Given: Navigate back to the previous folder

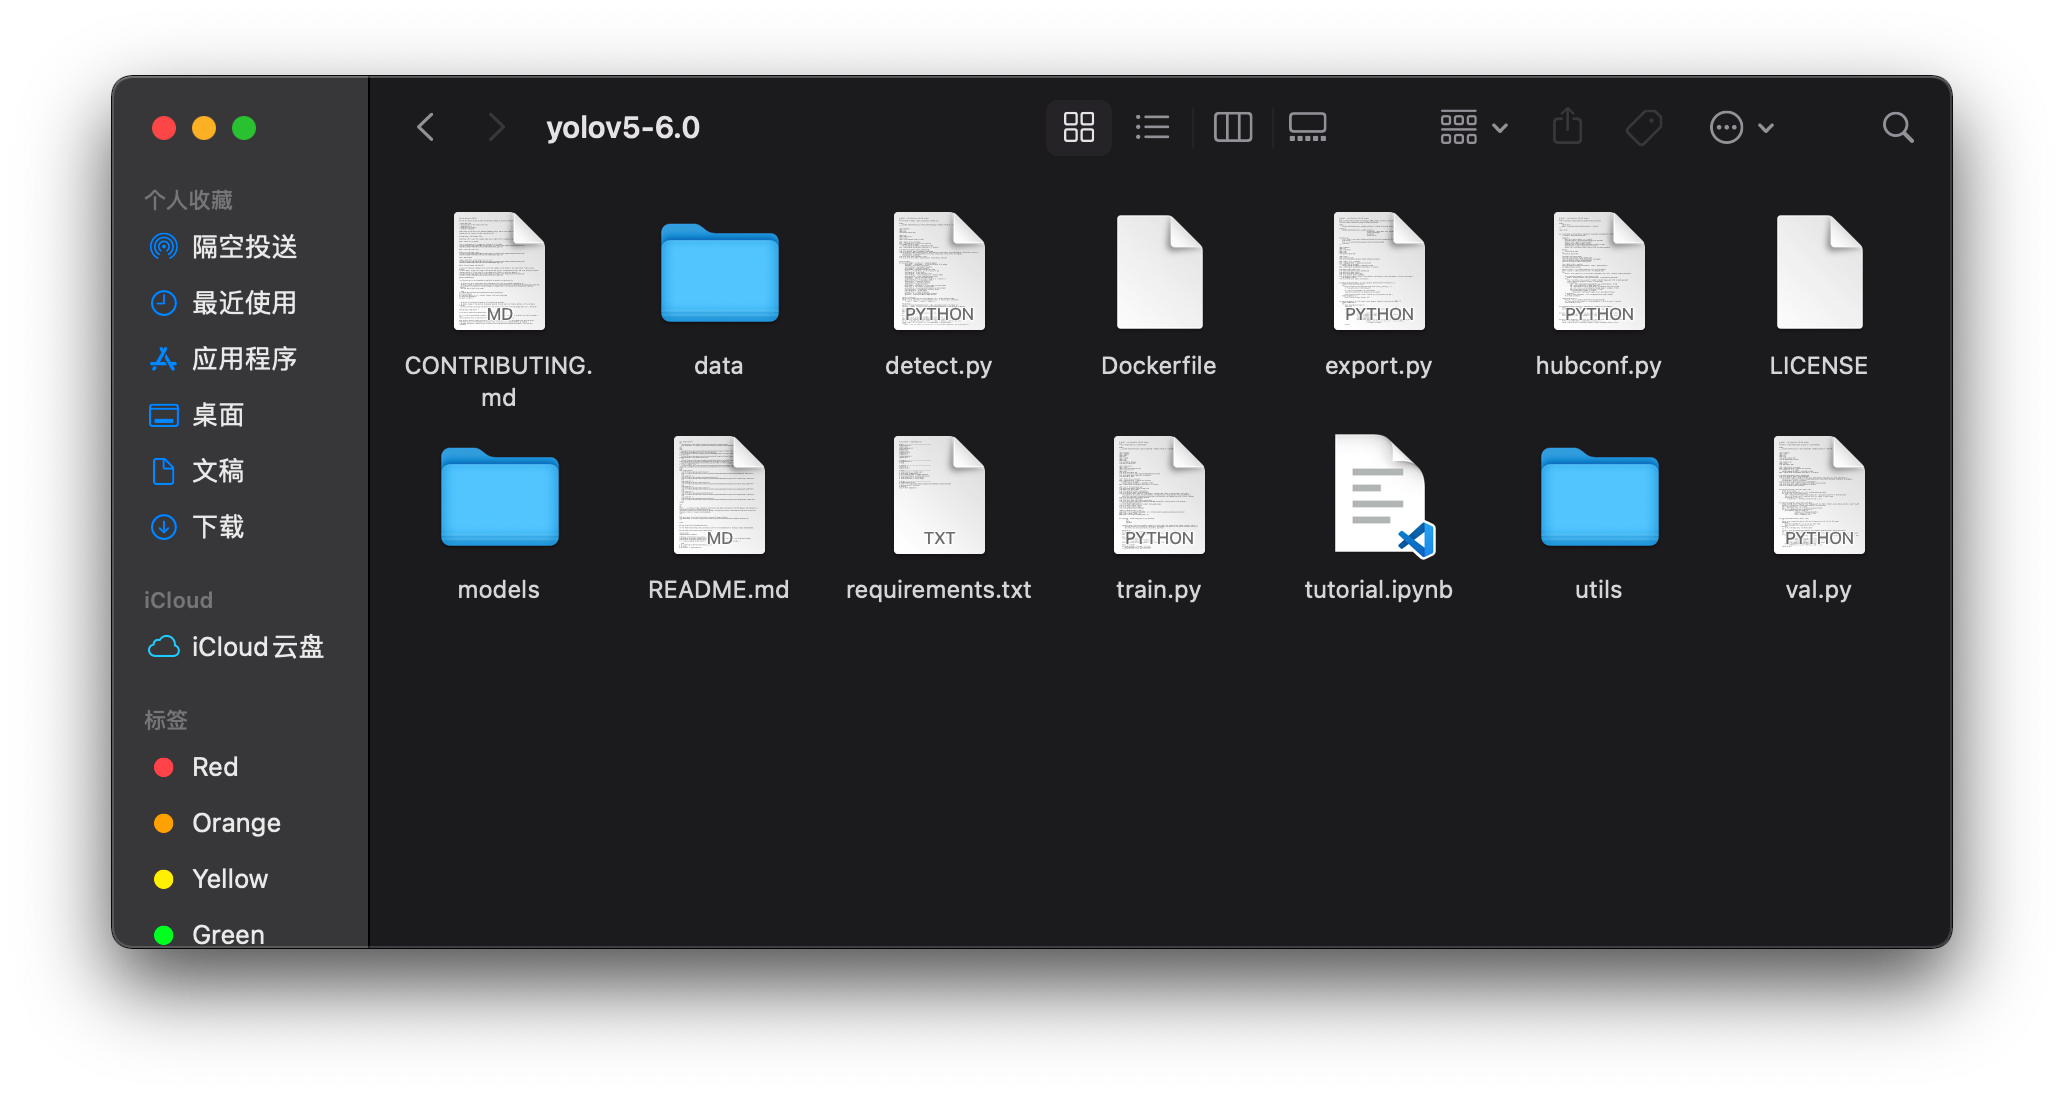Looking at the screenshot, I should (x=425, y=127).
